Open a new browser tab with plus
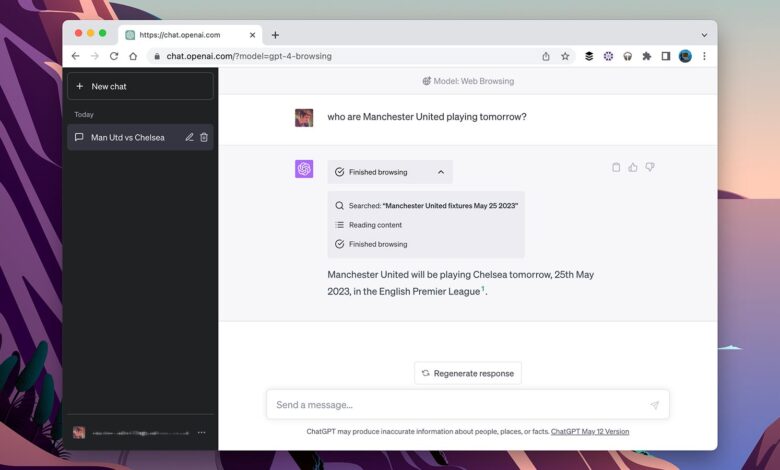Image resolution: width=780 pixels, height=470 pixels. (275, 35)
